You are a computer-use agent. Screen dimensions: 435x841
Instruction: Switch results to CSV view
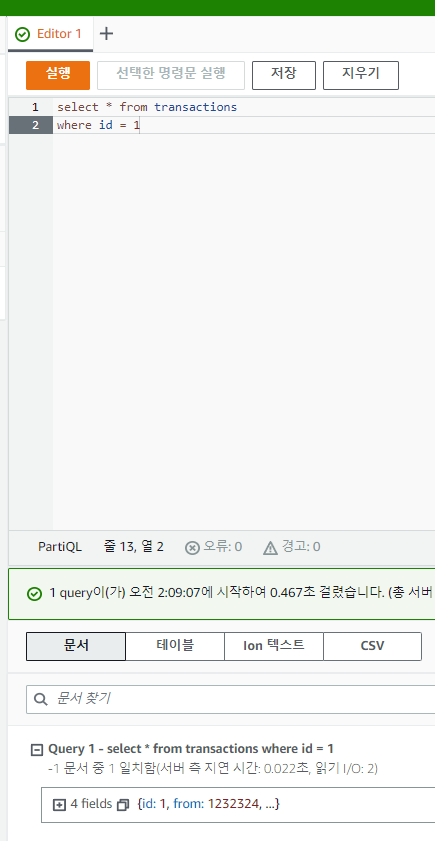click(x=373, y=646)
